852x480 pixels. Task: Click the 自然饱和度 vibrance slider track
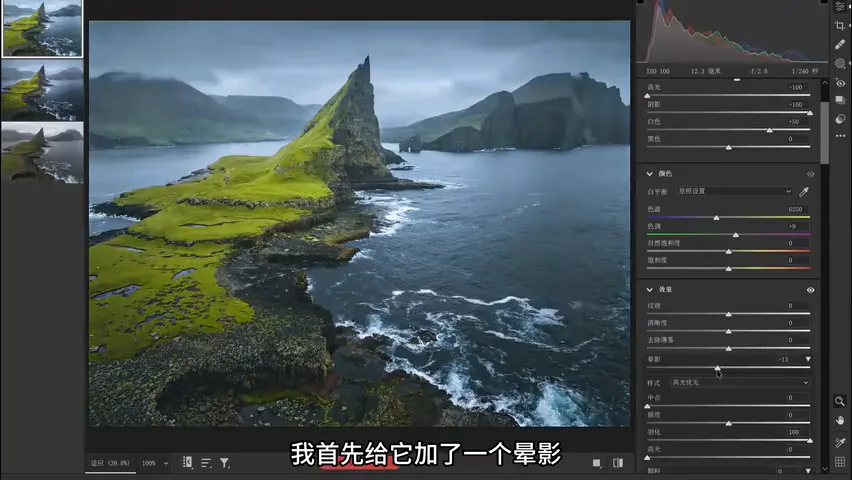(x=729, y=252)
